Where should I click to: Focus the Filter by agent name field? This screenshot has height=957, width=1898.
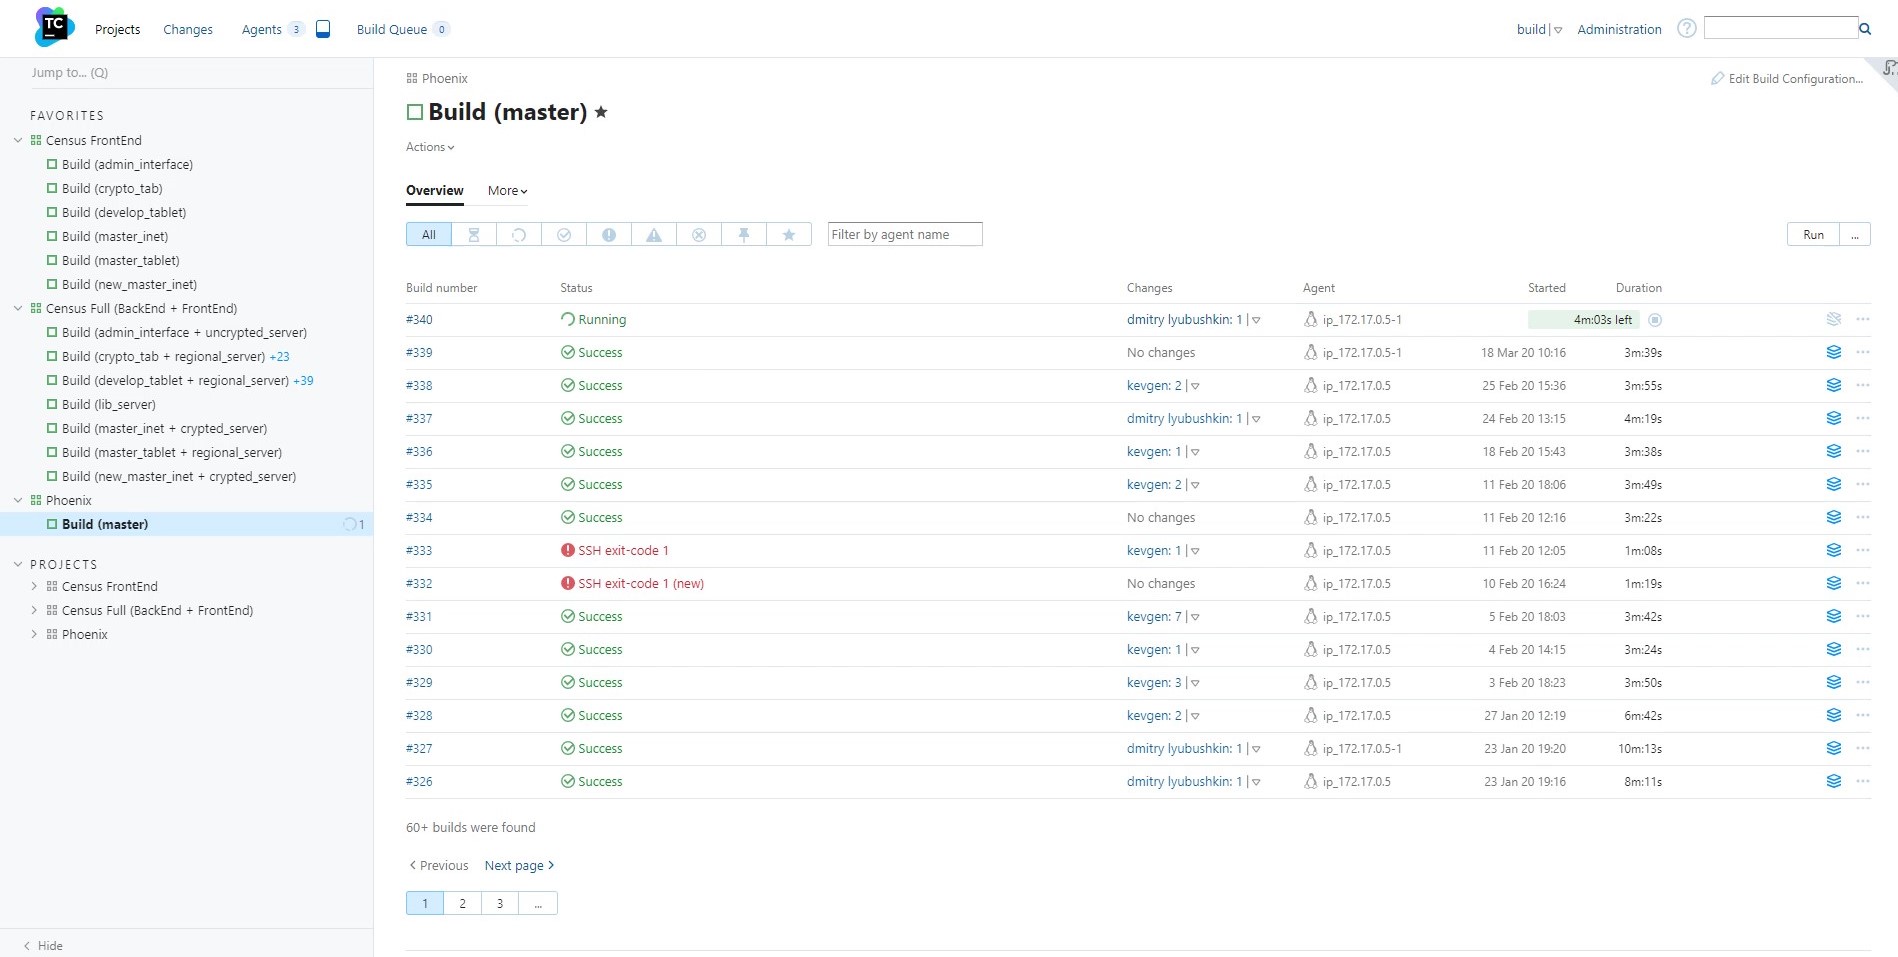905,234
